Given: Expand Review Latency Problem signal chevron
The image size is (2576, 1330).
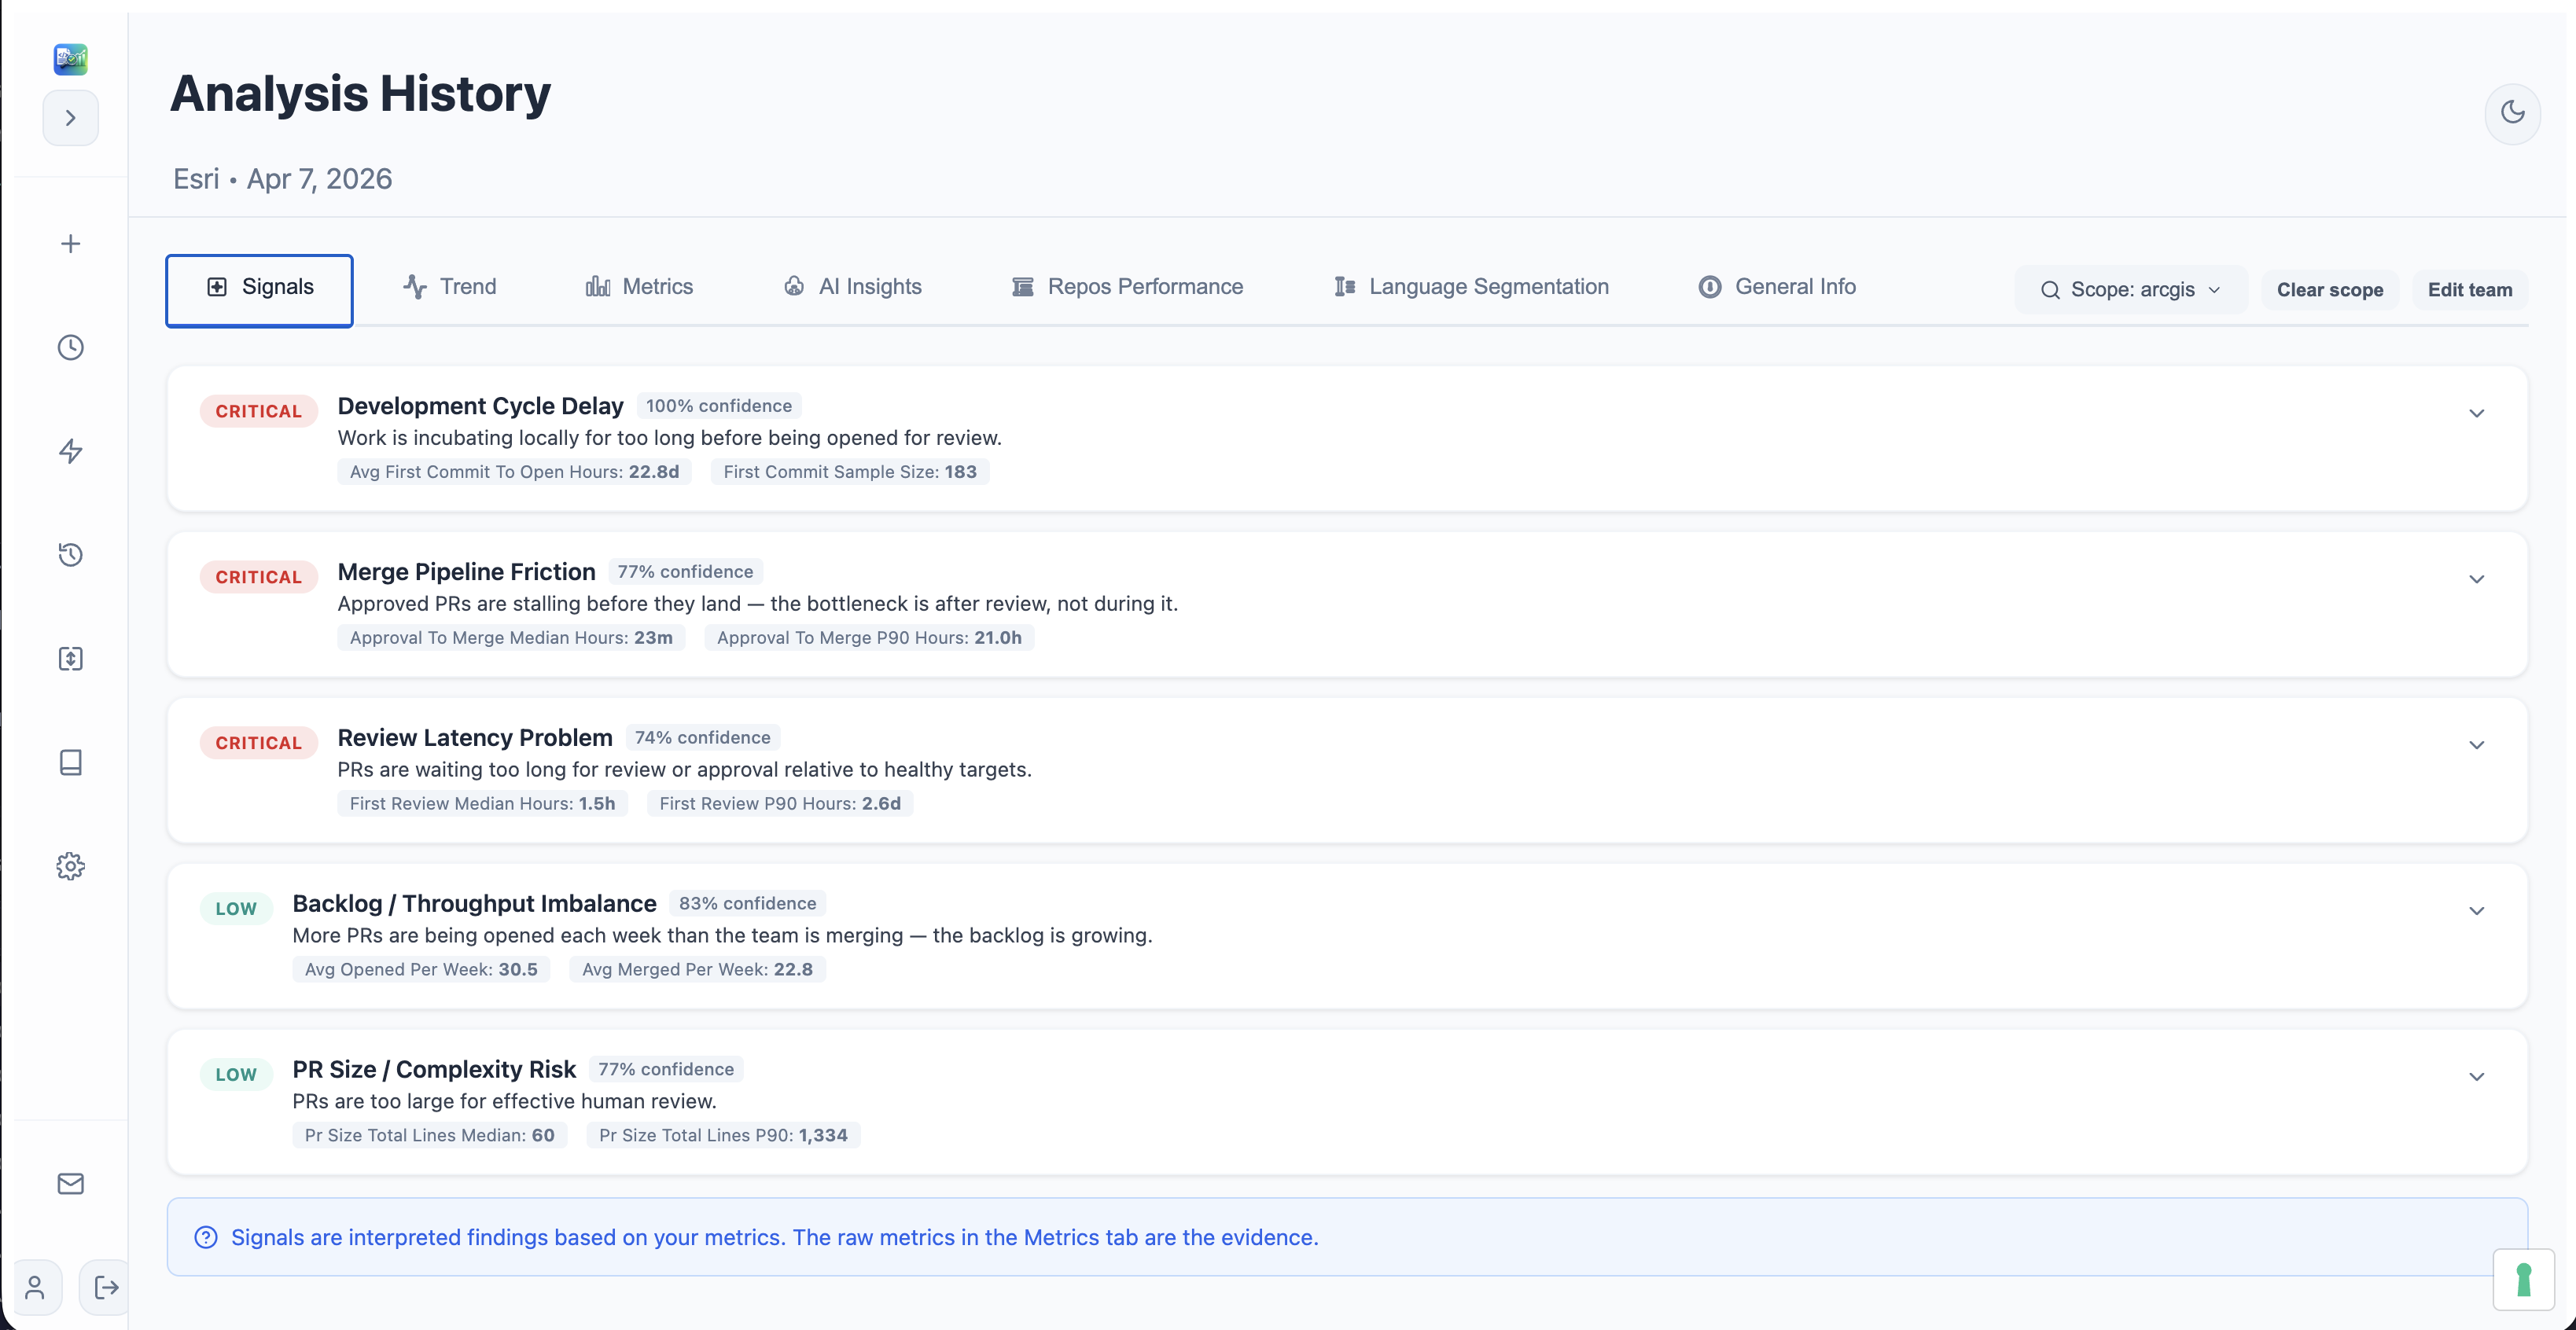Looking at the screenshot, I should tap(2476, 745).
